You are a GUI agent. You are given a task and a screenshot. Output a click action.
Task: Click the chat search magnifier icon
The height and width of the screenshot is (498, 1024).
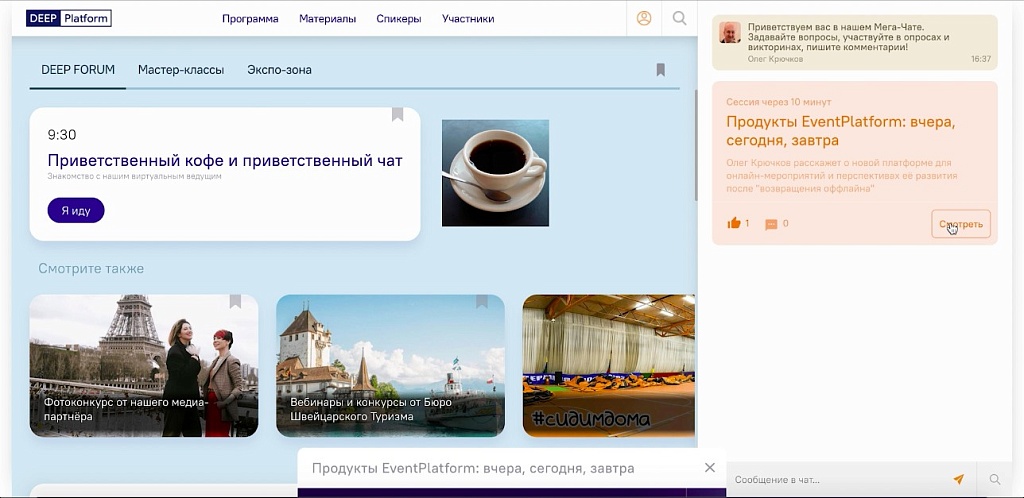coord(995,480)
